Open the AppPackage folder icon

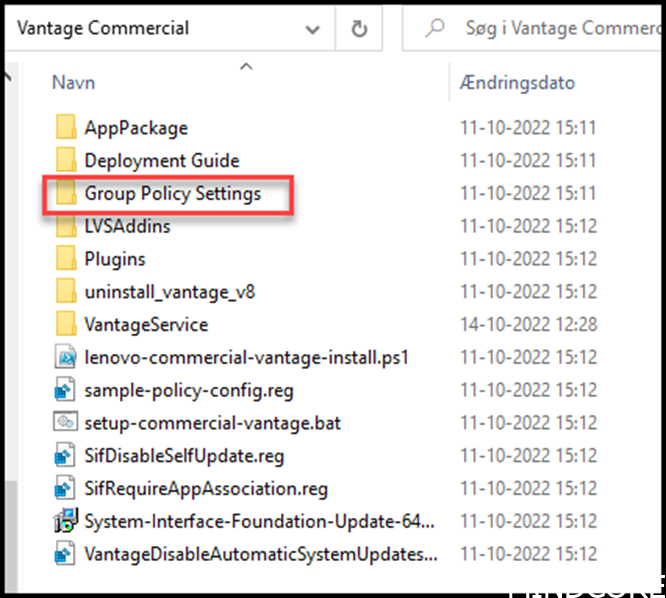66,127
